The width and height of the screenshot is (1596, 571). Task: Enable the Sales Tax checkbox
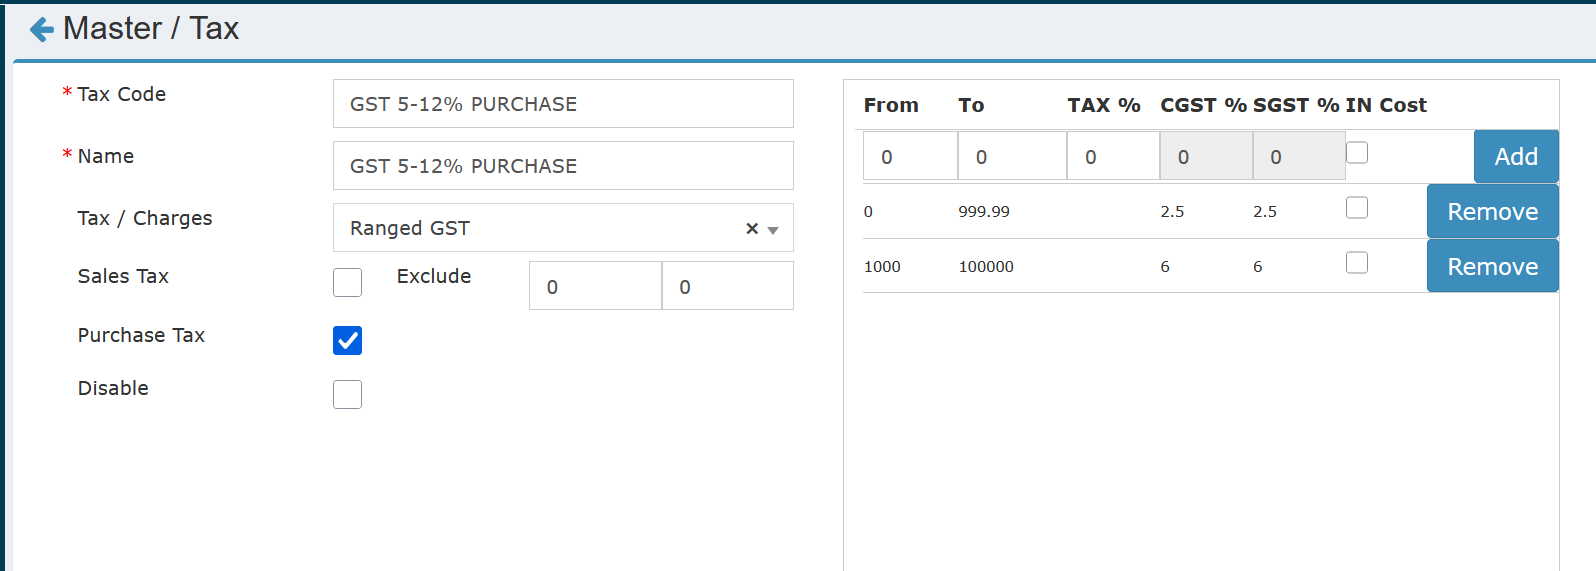pos(347,283)
